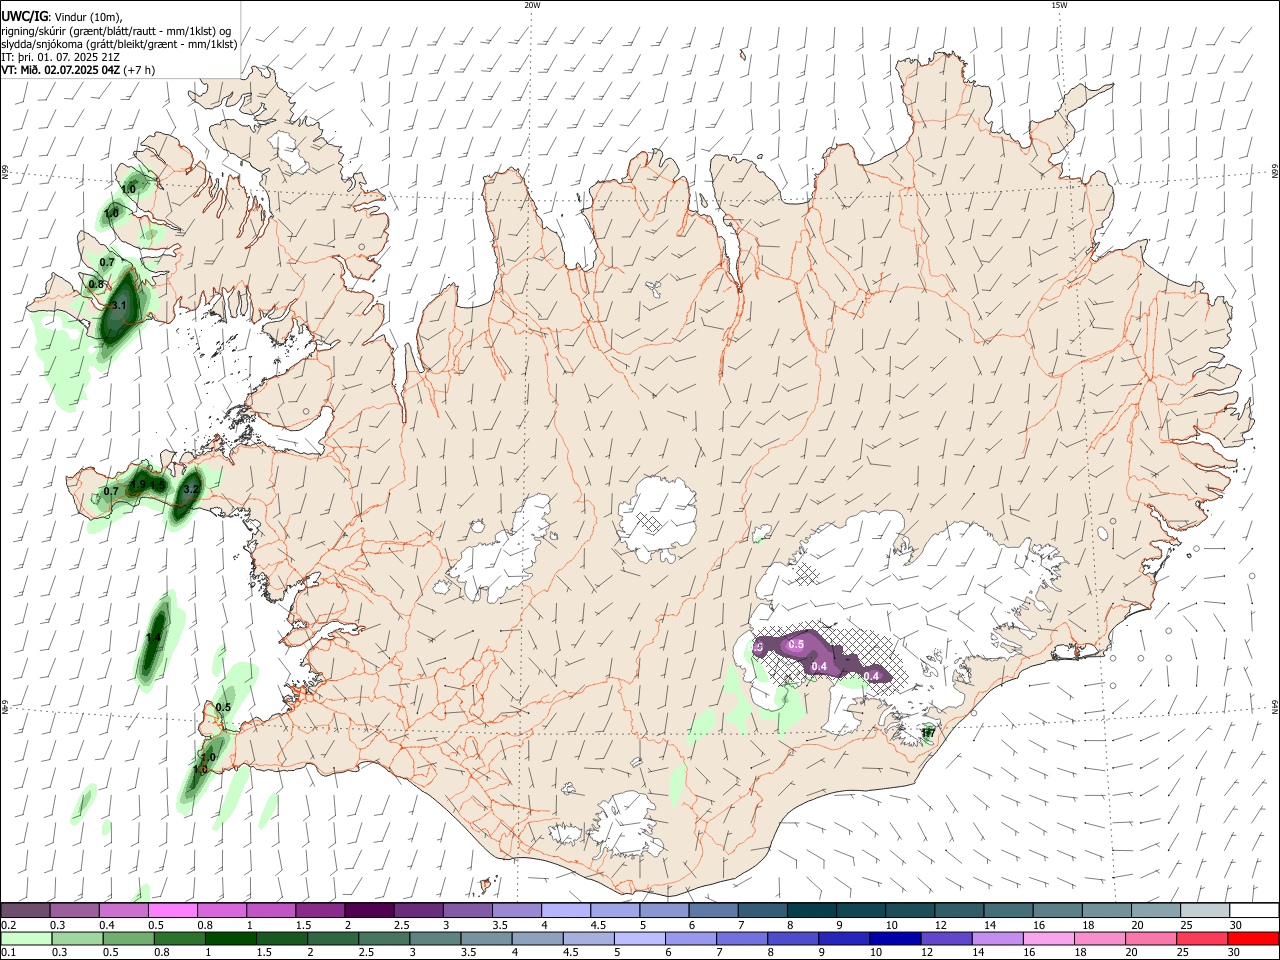Screen dimensions: 1280x960
Task: Click the 'IT: þri. 01. 07. 2025 21Z' initial time line
Action: coord(61,57)
